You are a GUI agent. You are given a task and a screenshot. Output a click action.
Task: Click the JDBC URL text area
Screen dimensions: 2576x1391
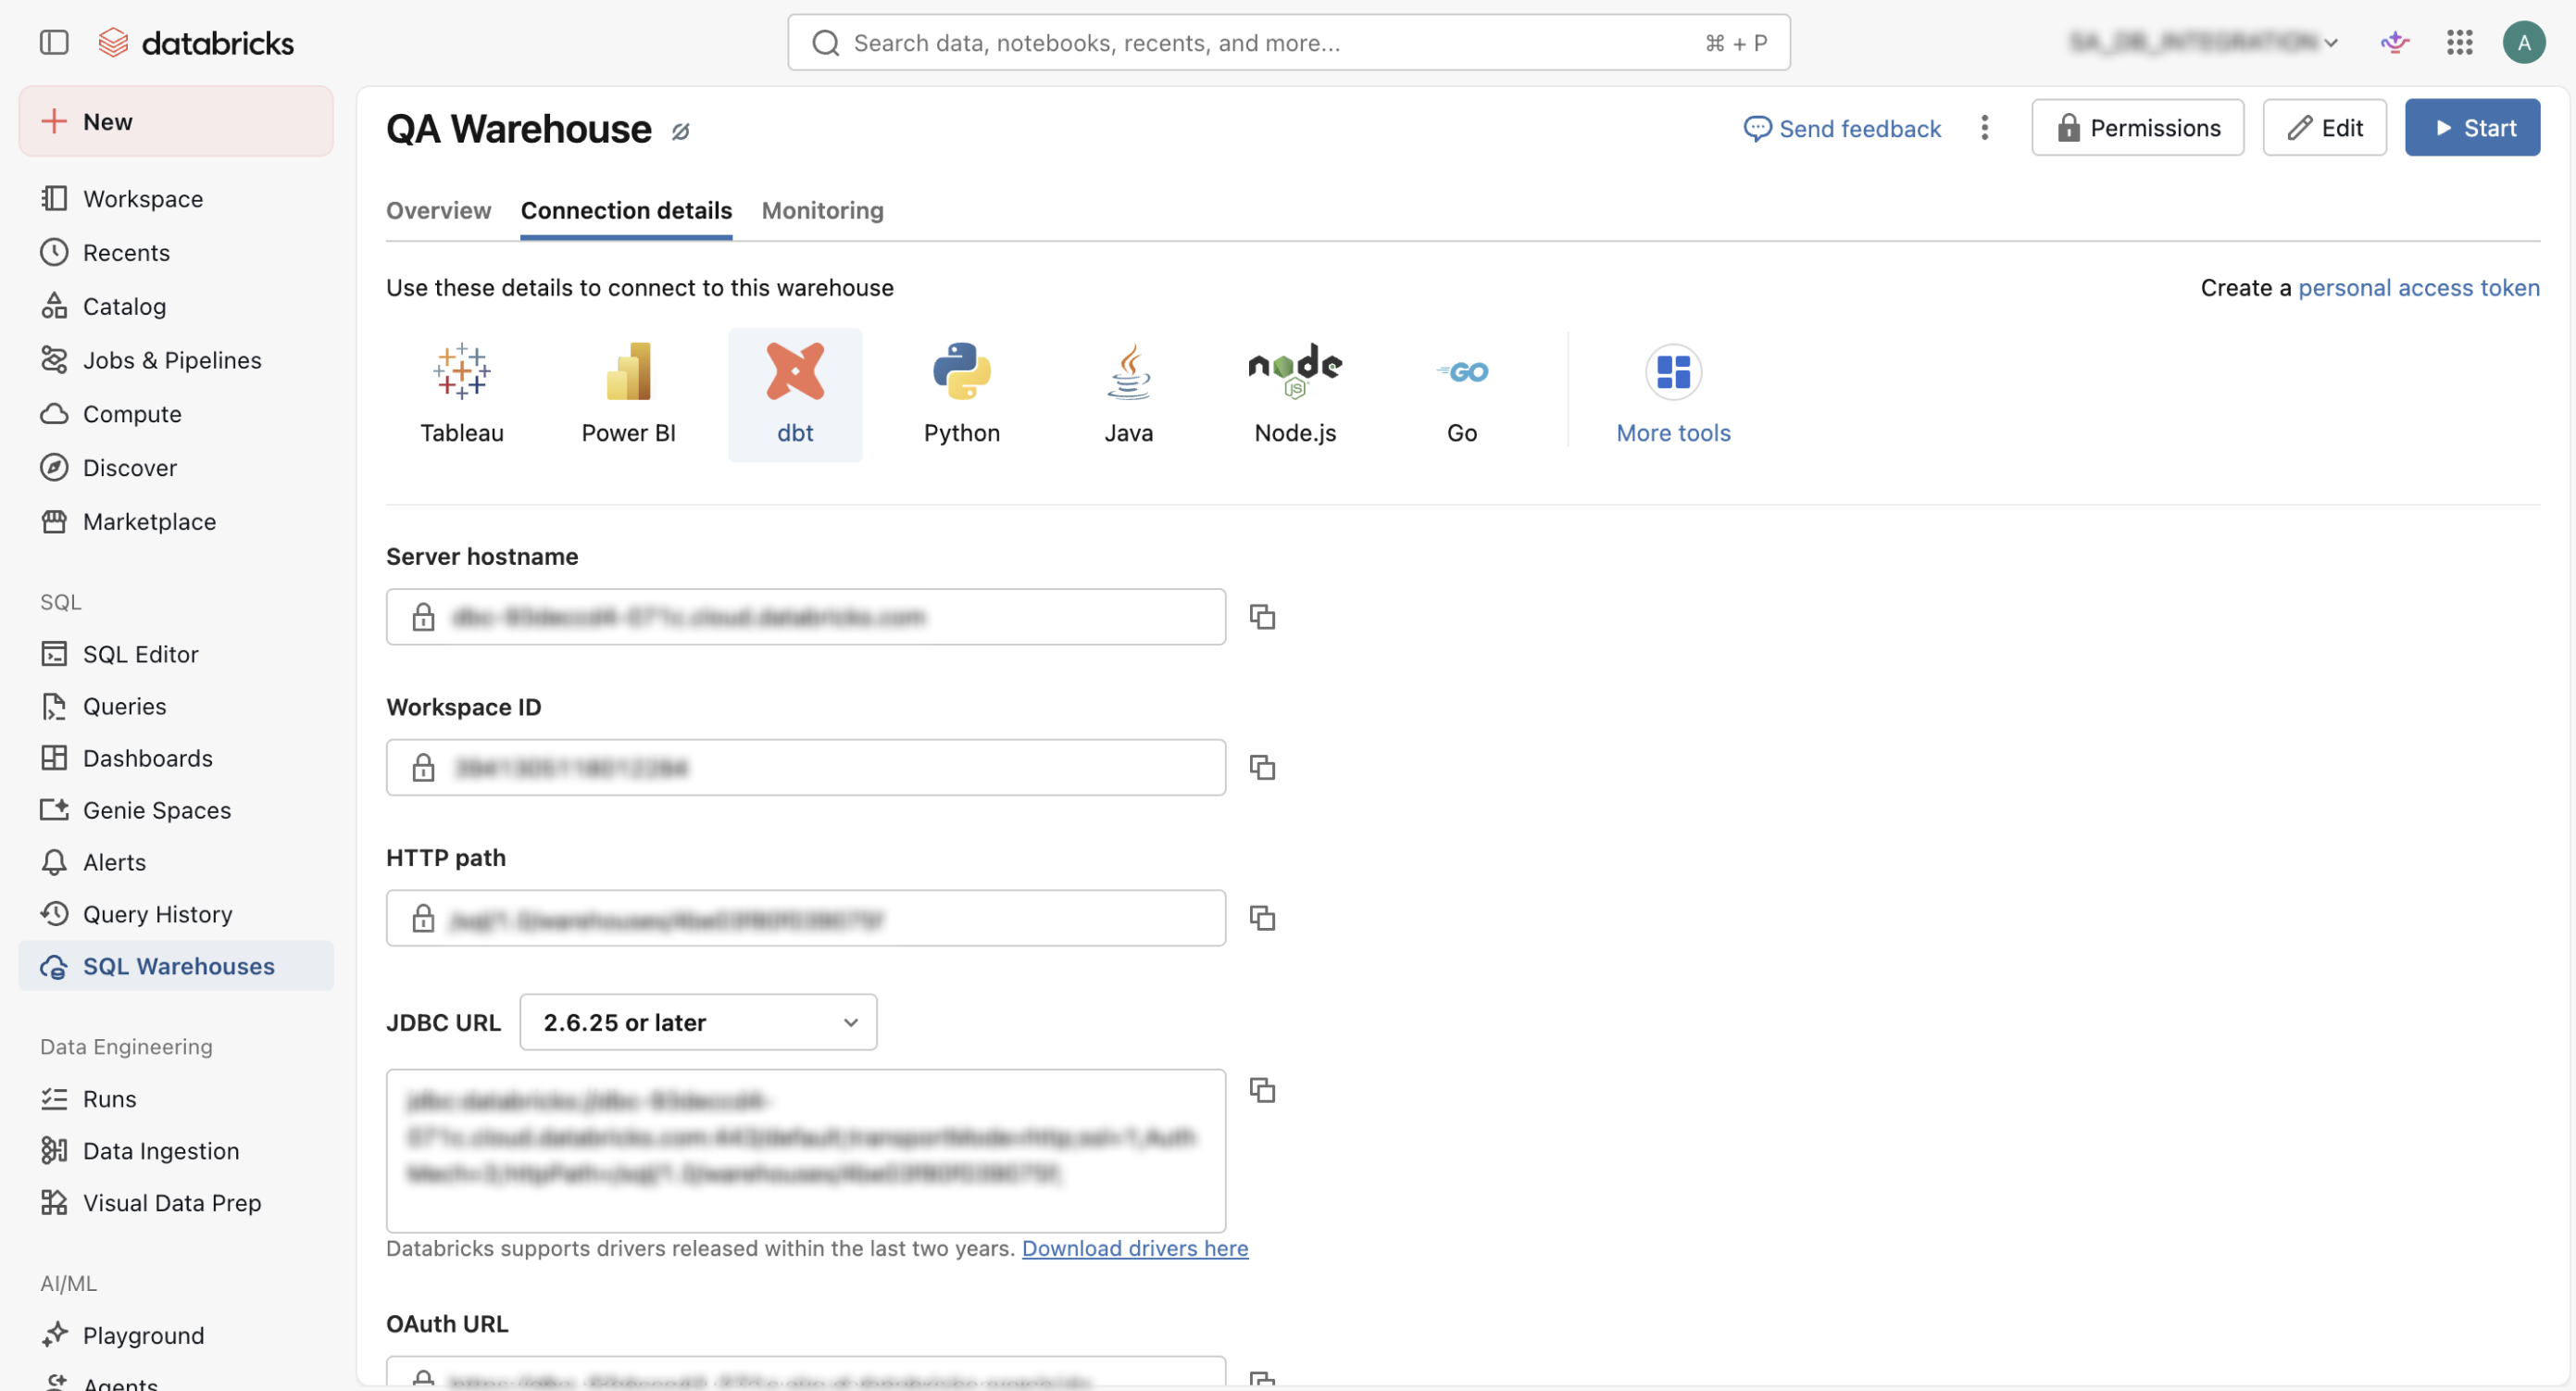point(806,1151)
